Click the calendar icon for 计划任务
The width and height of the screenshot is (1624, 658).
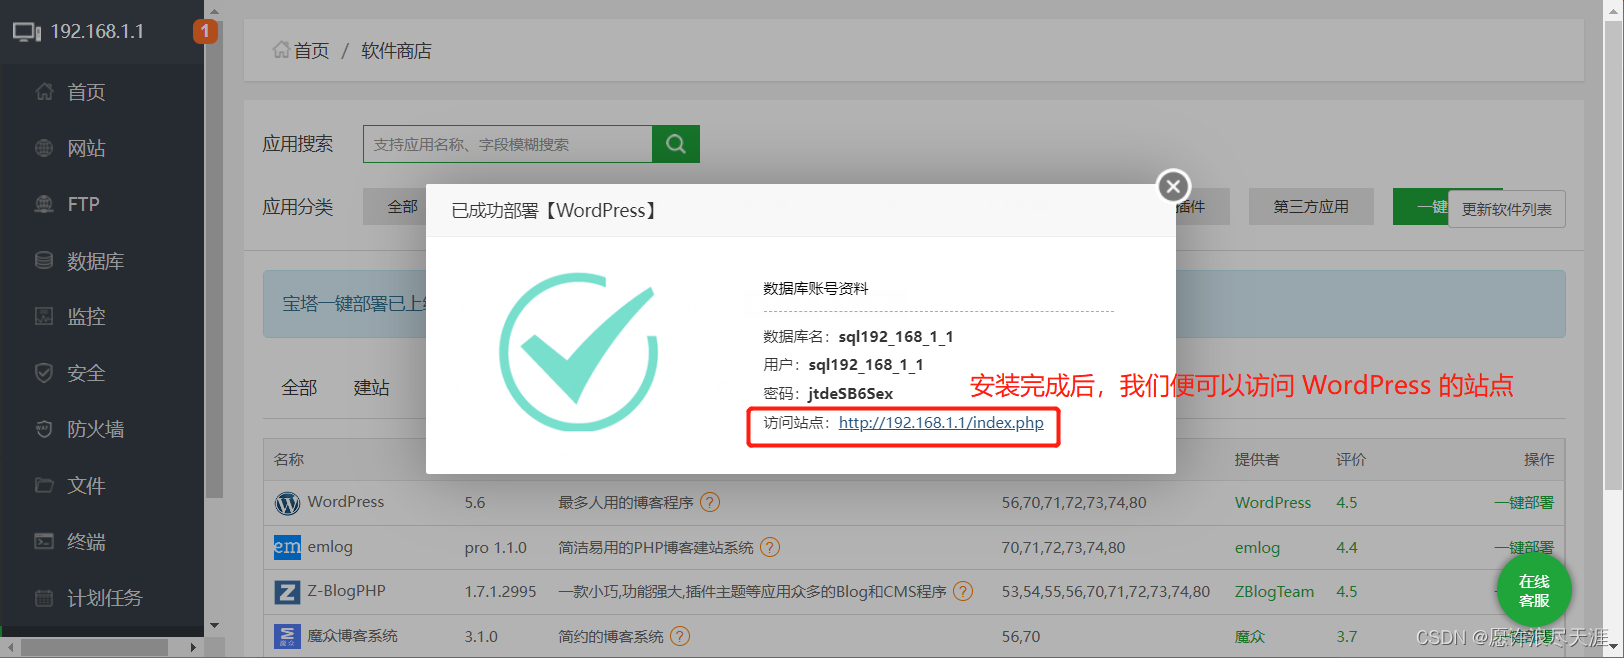point(44,598)
